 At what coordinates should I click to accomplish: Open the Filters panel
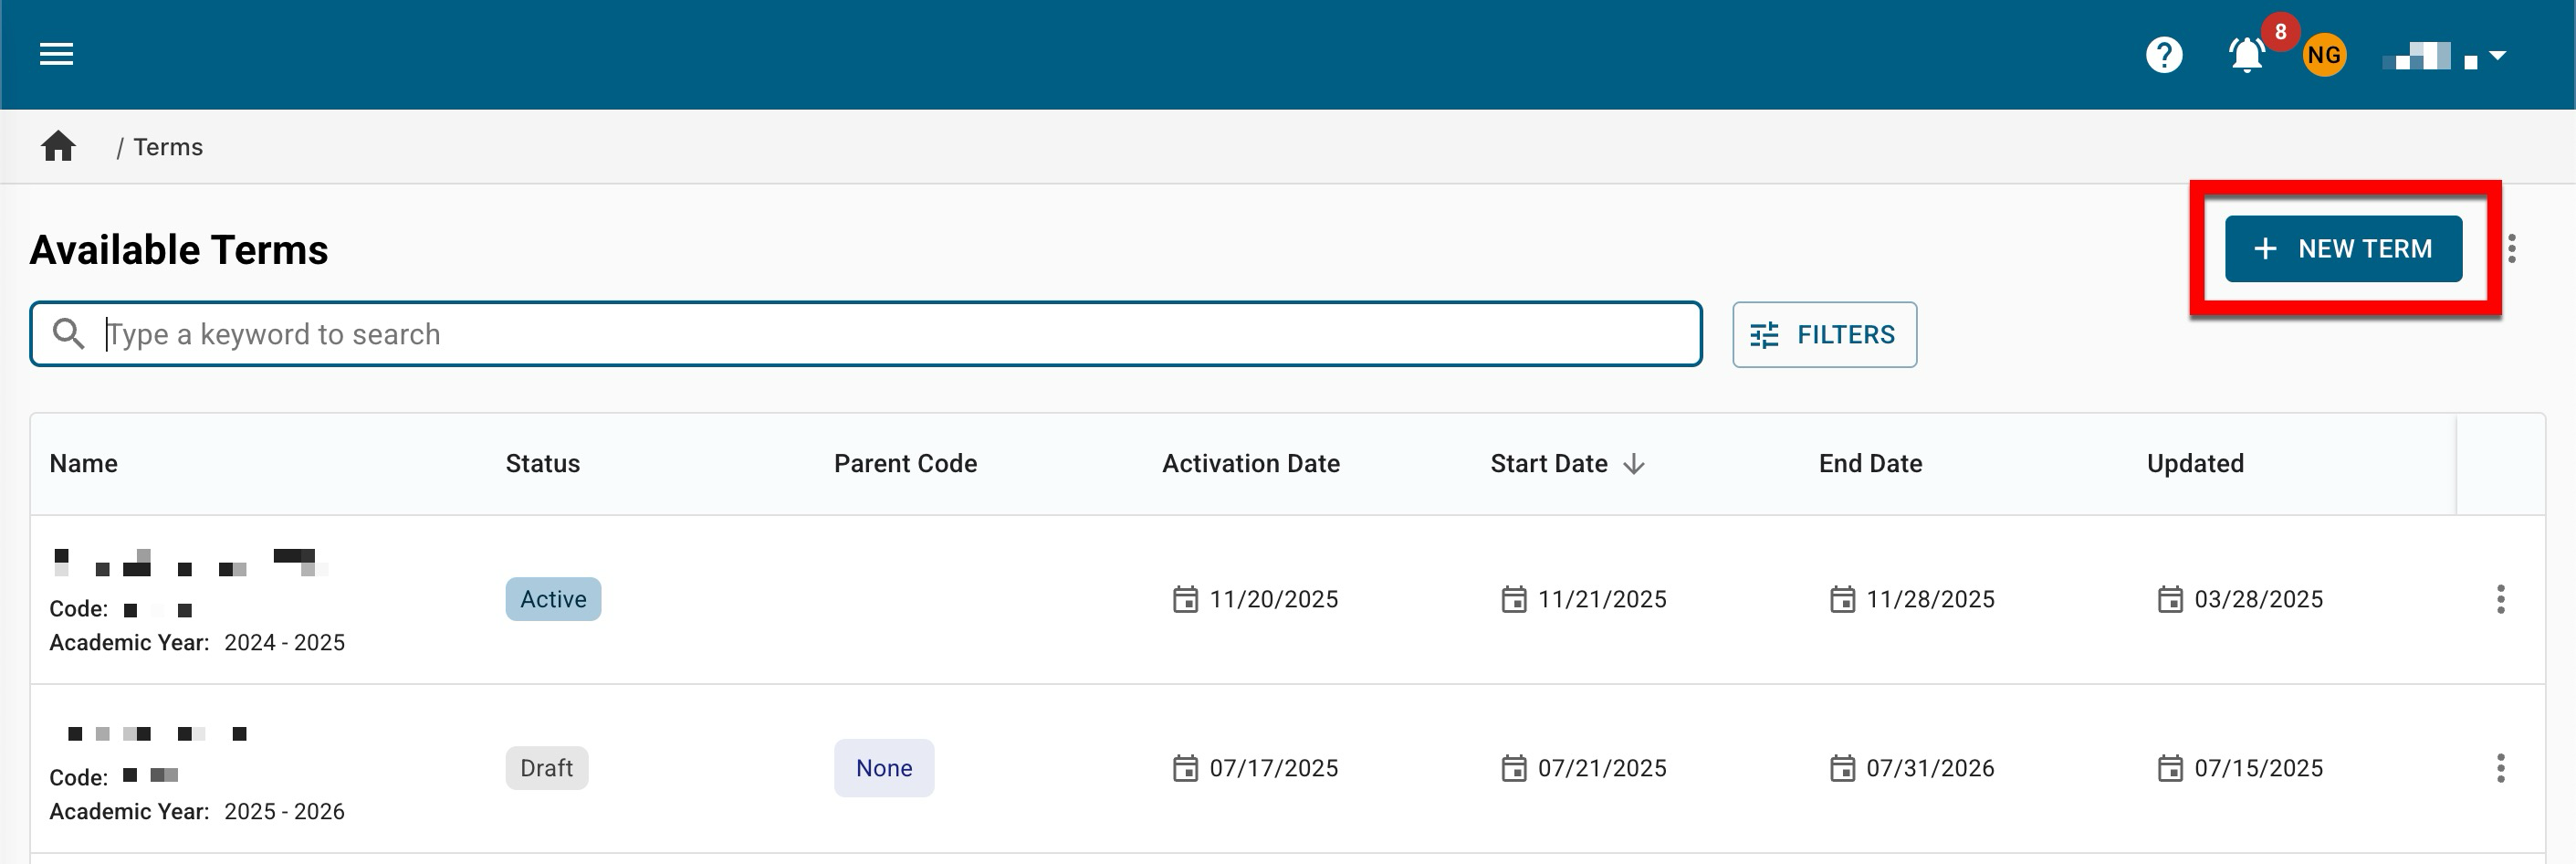(x=1823, y=335)
